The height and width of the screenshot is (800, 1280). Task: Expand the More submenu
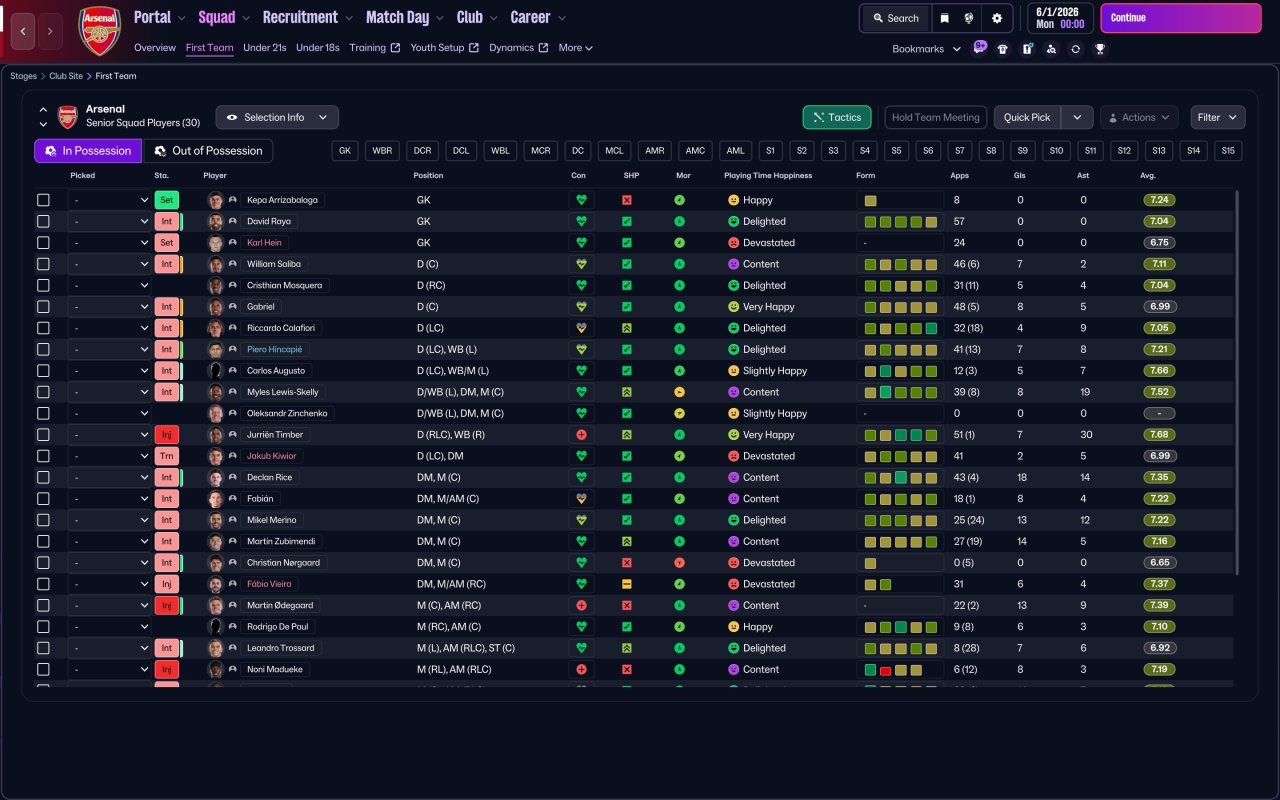[576, 48]
